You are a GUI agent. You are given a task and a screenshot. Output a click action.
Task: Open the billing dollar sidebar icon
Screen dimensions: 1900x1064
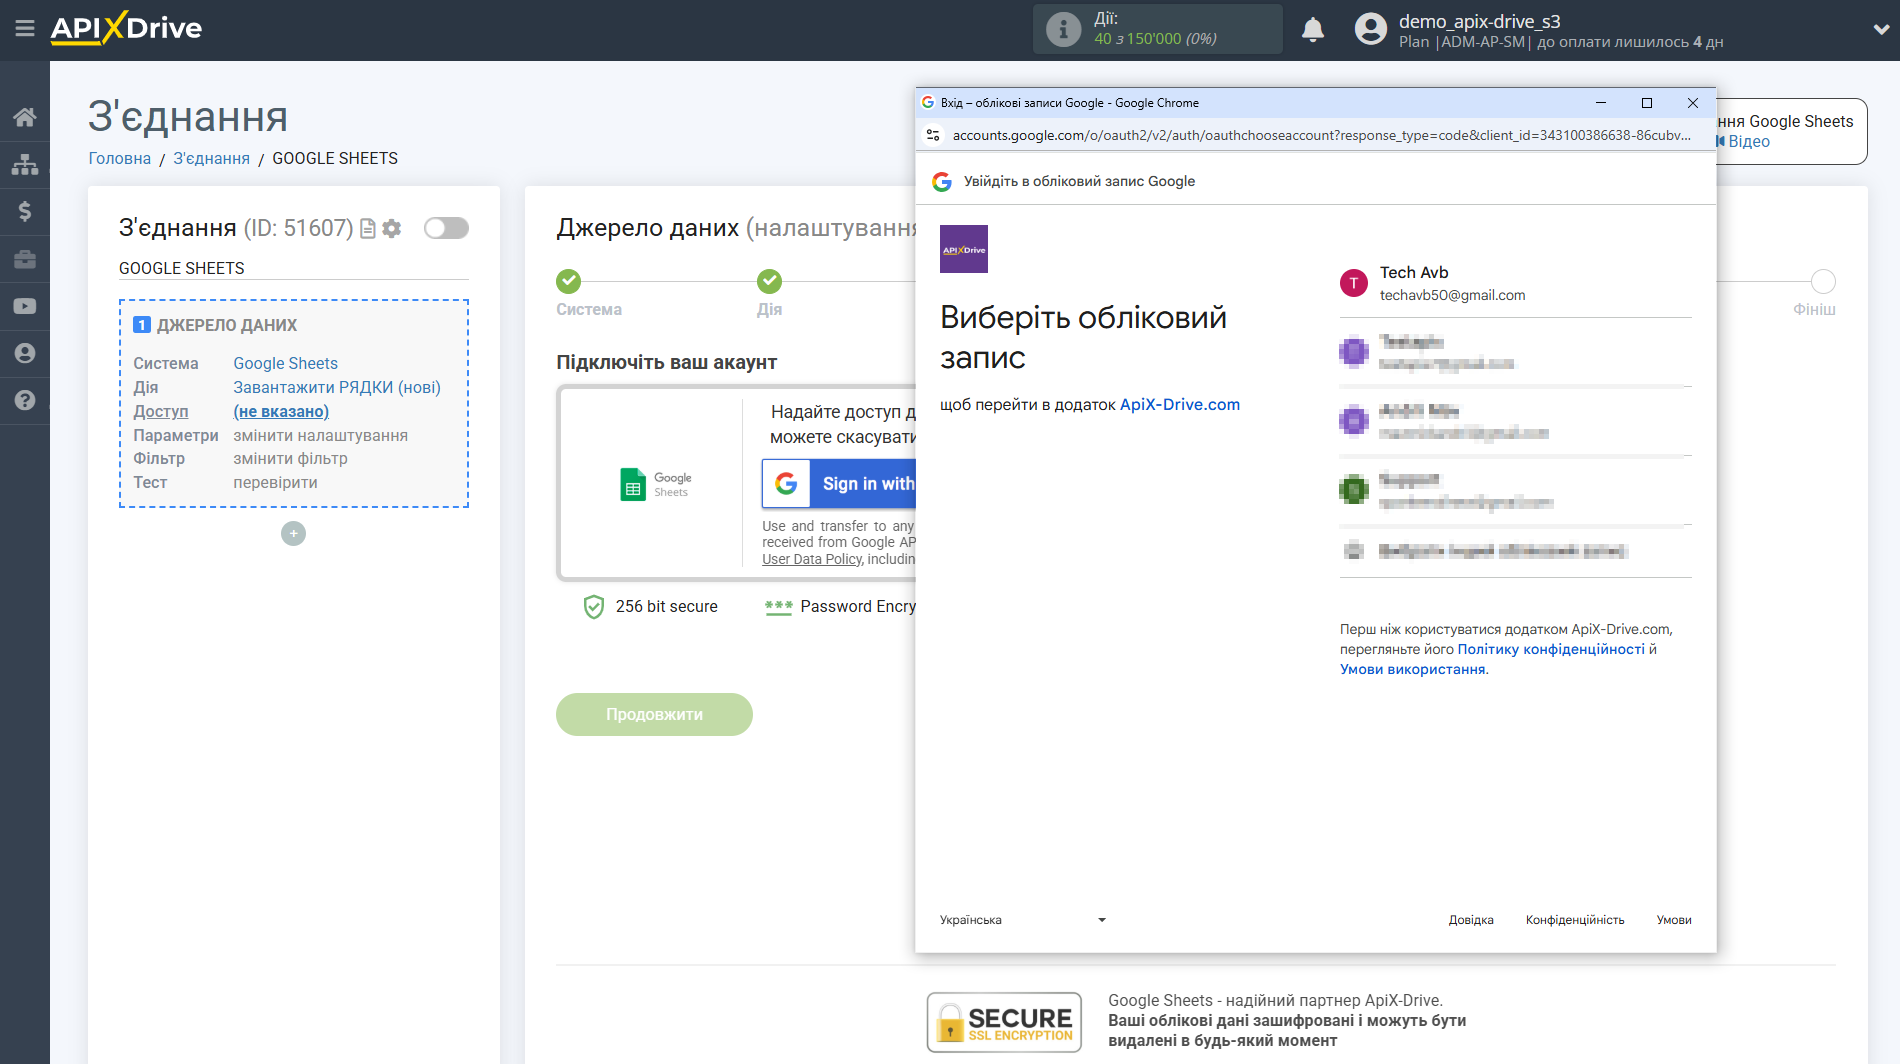click(25, 211)
